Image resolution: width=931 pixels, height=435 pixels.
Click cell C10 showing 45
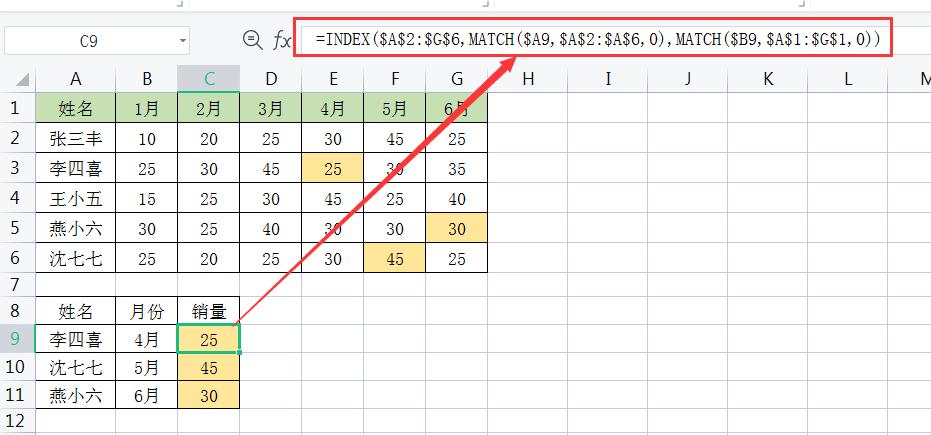(208, 367)
